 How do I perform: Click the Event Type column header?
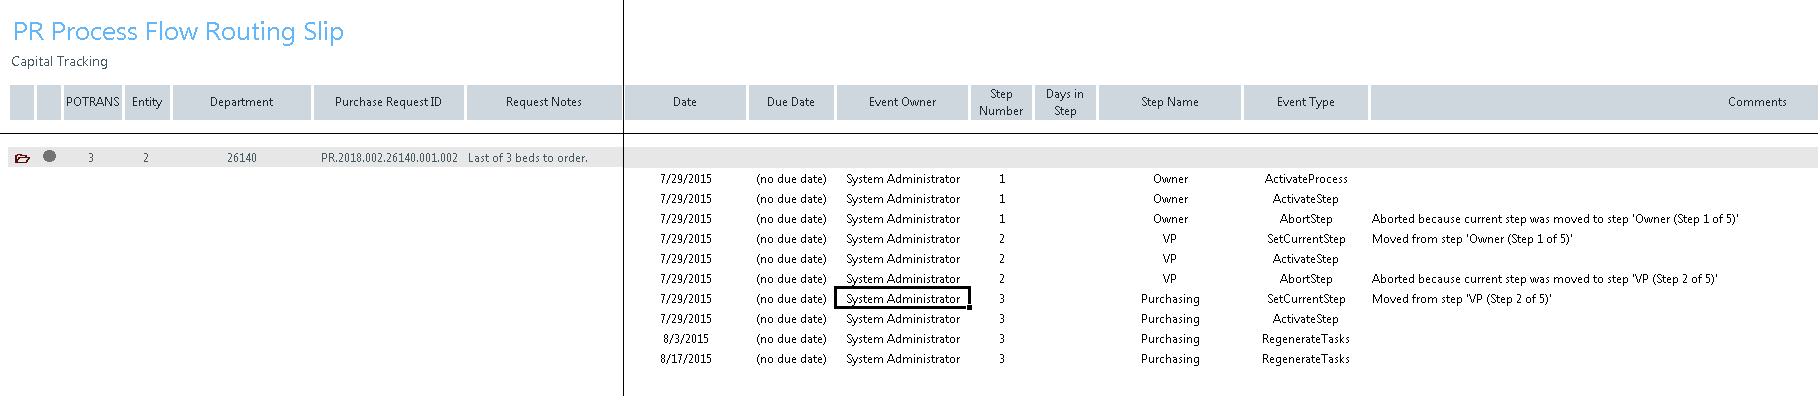(x=1306, y=102)
